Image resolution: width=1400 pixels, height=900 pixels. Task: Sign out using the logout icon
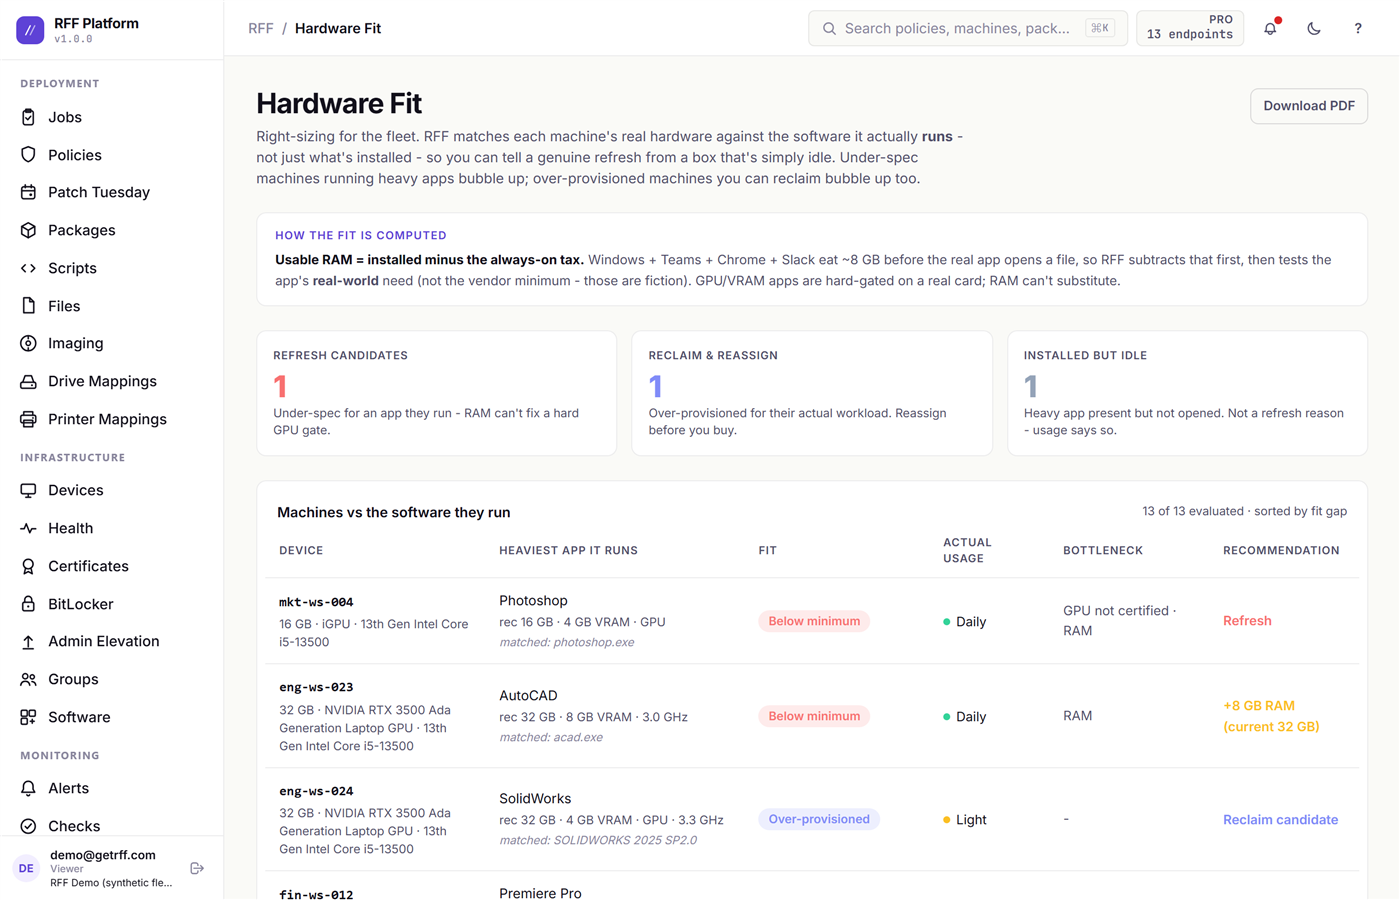(197, 868)
